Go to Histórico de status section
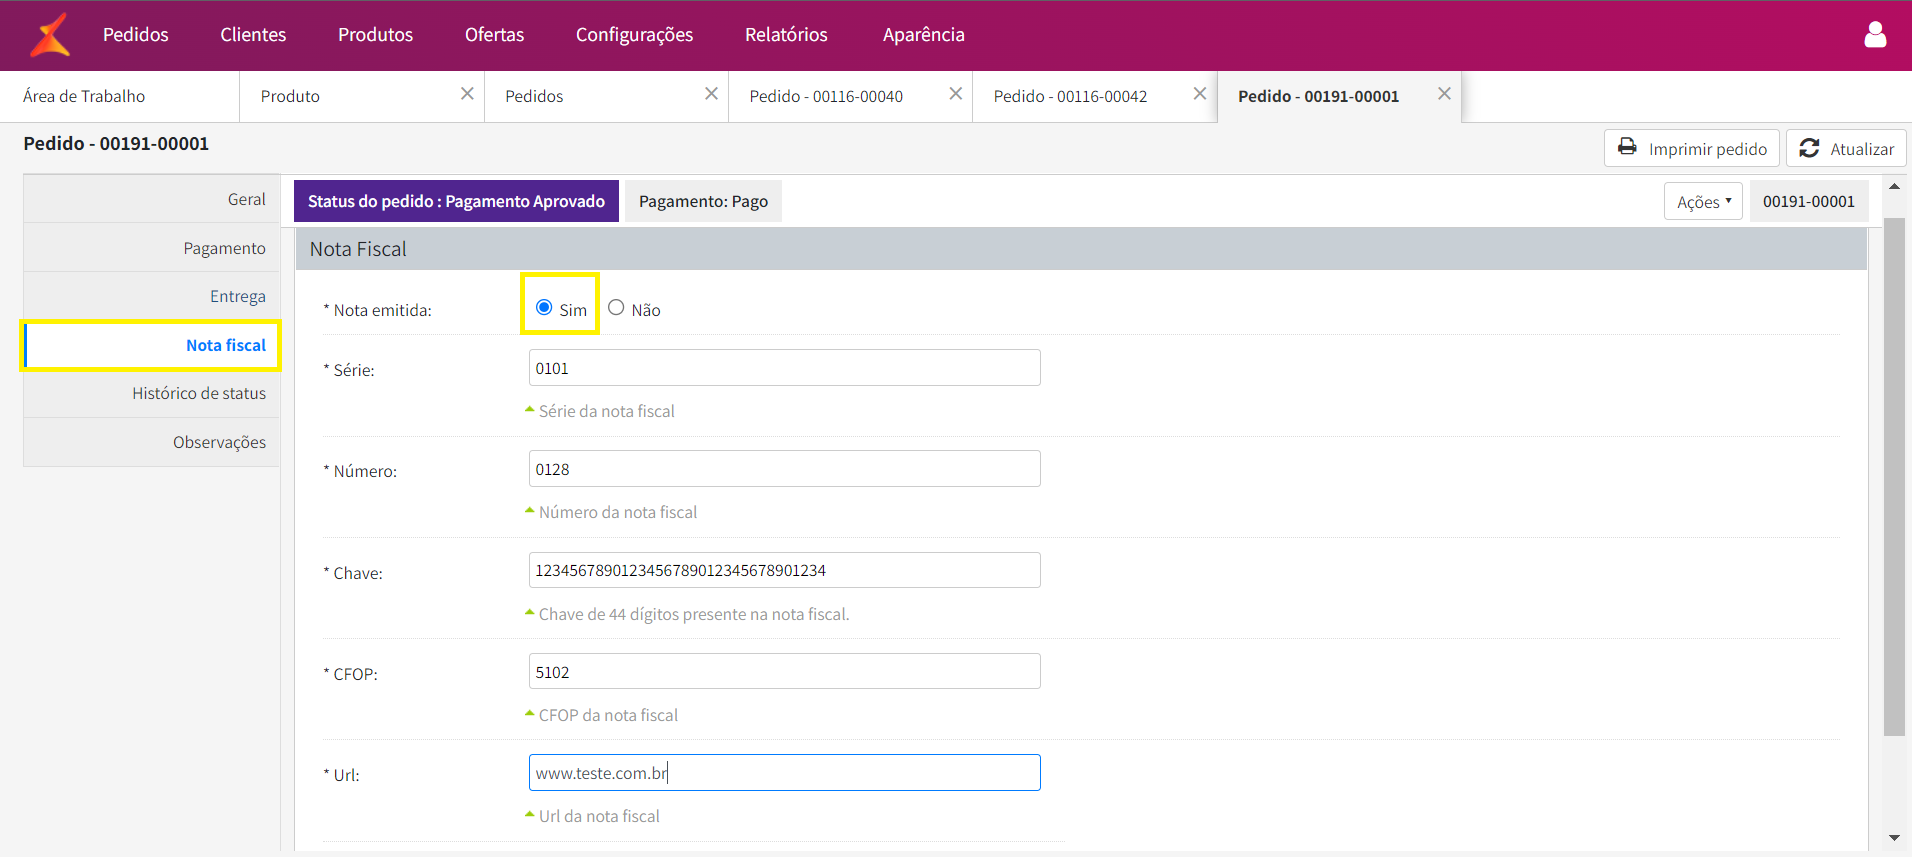The height and width of the screenshot is (857, 1912). (x=152, y=393)
